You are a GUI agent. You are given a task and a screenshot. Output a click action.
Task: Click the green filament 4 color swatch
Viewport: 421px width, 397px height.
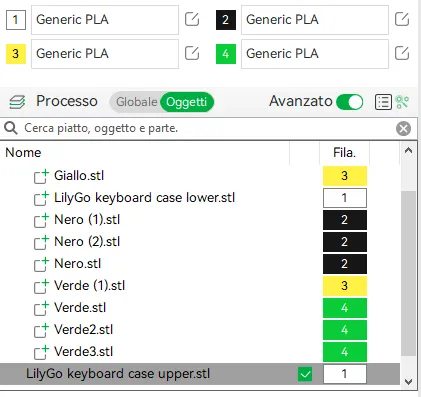click(x=226, y=54)
